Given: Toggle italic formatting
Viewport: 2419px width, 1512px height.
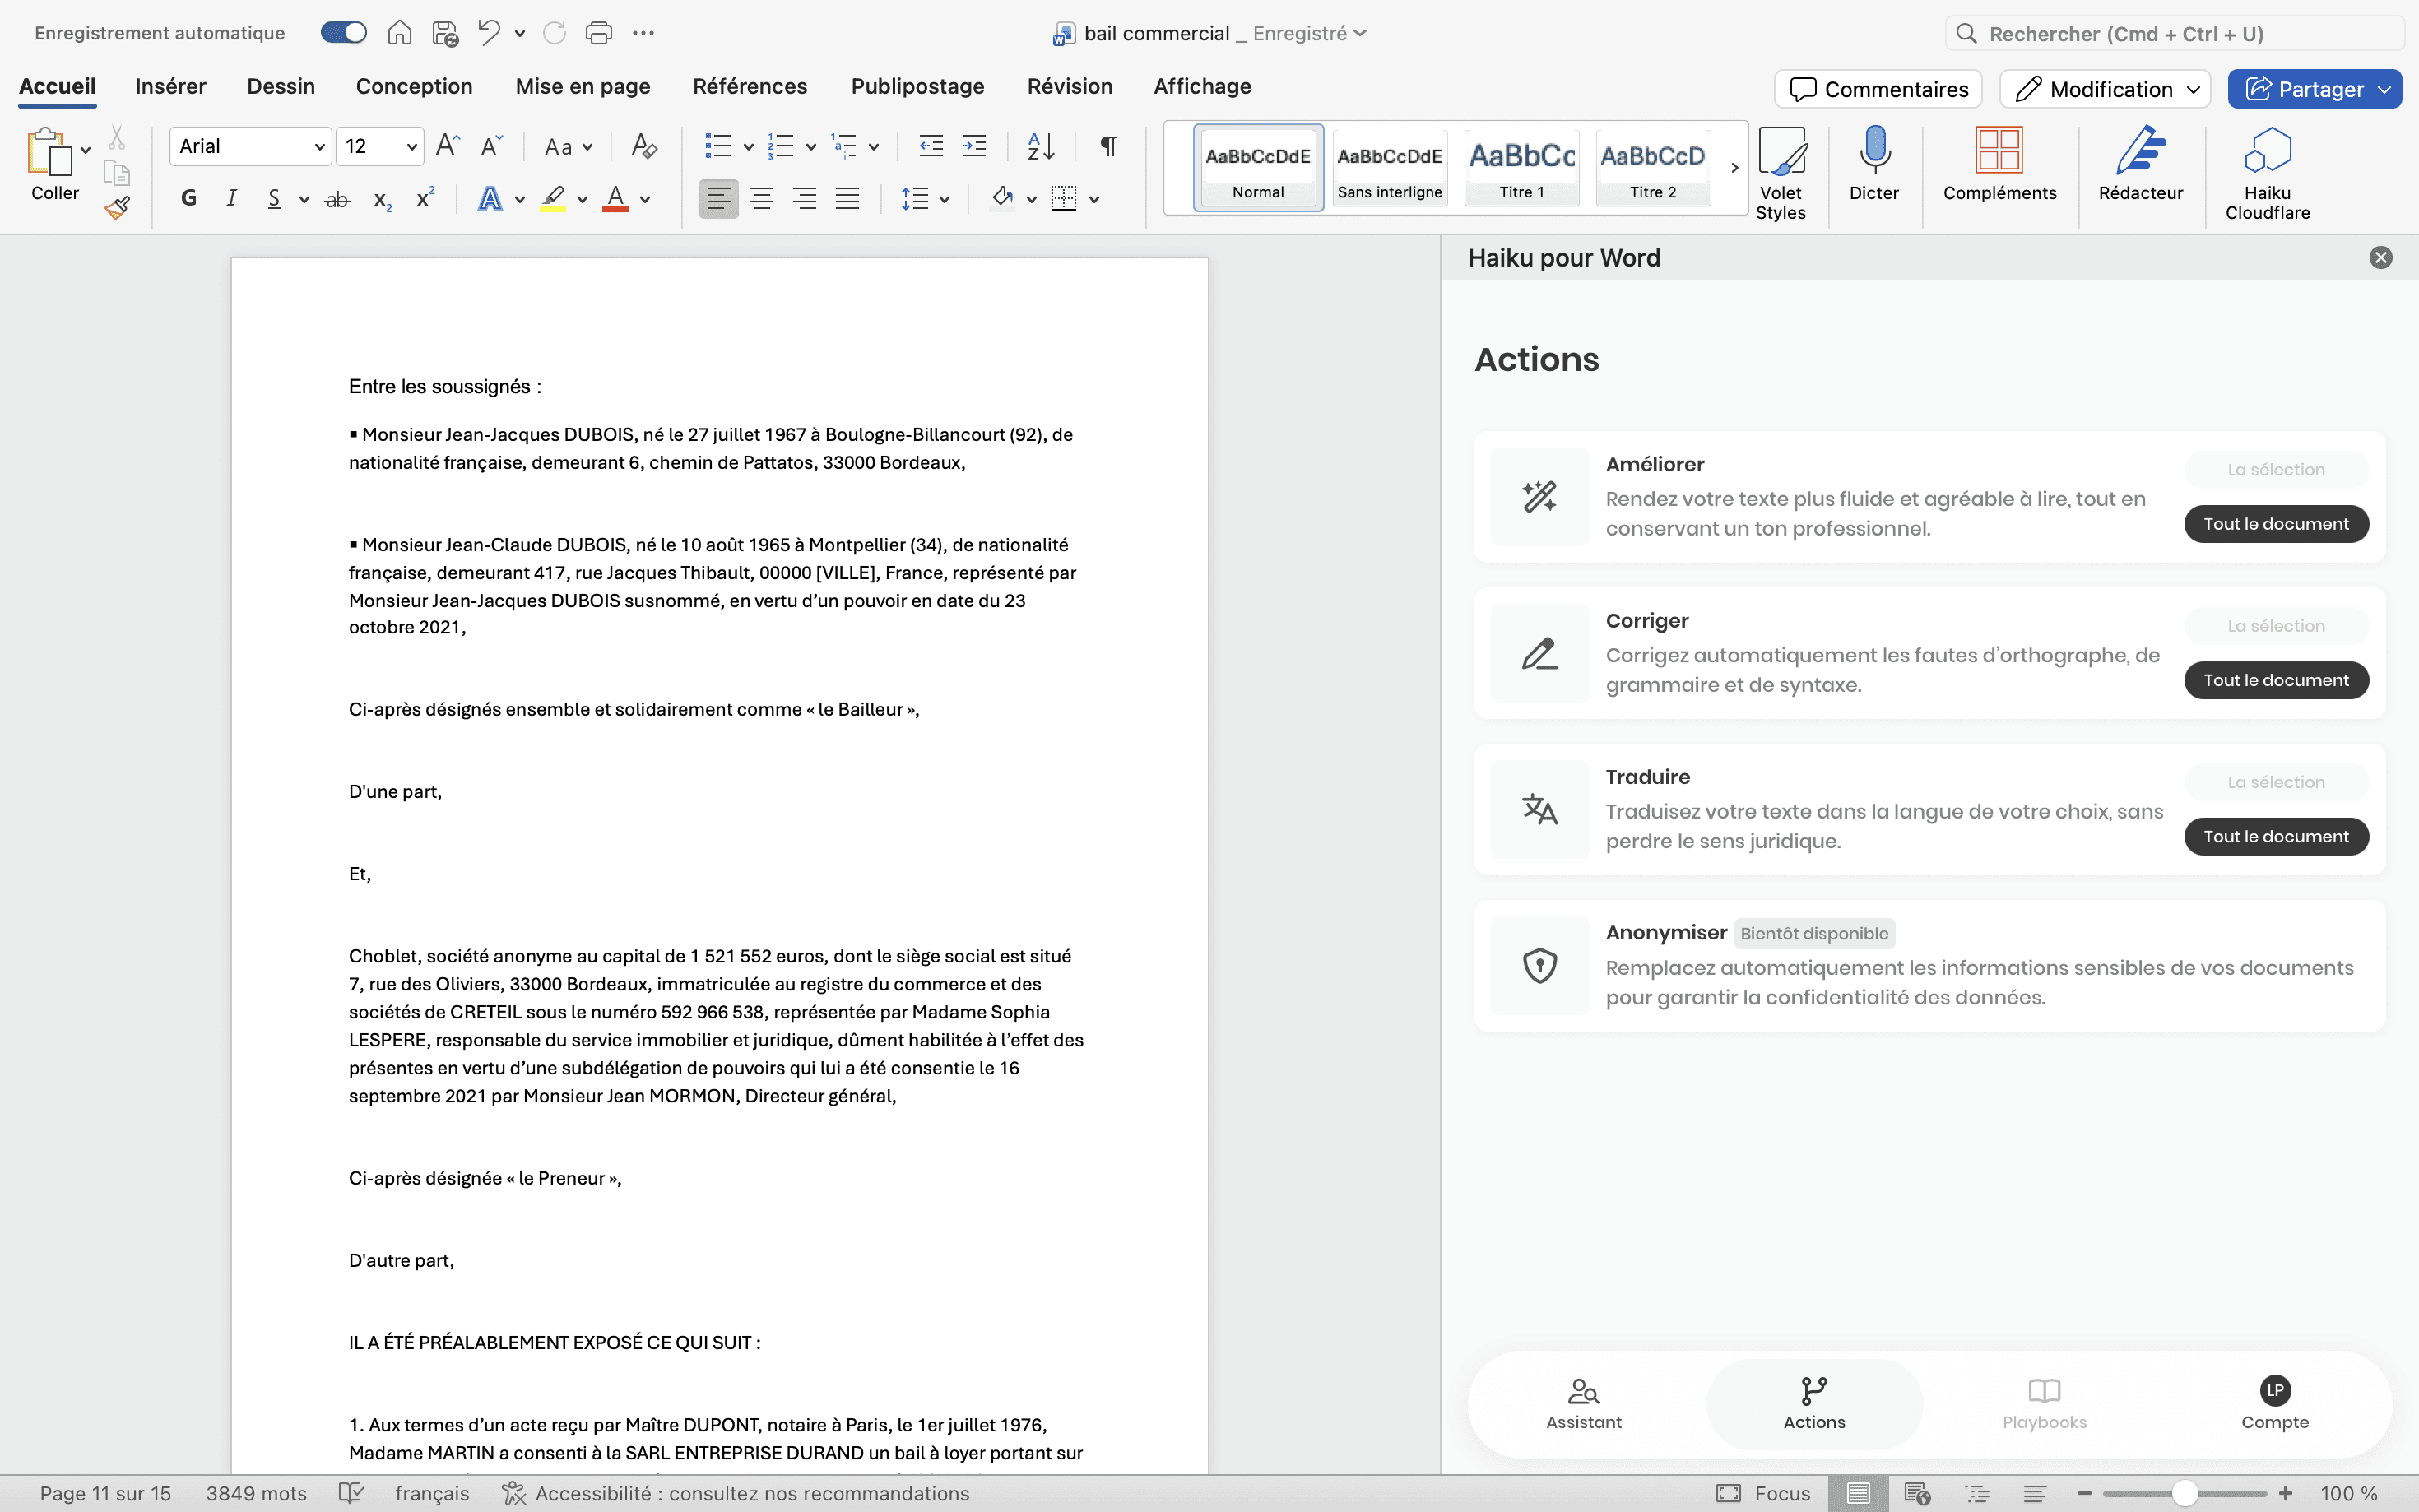Looking at the screenshot, I should coord(231,198).
